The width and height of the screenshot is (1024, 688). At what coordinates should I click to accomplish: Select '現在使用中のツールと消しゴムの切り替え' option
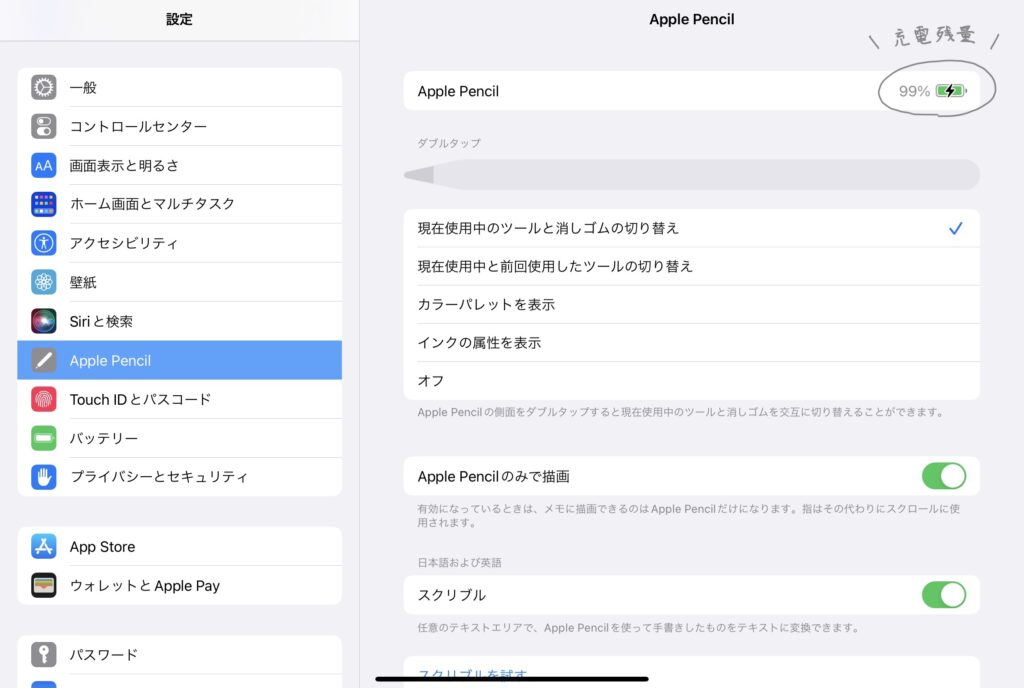pos(692,228)
